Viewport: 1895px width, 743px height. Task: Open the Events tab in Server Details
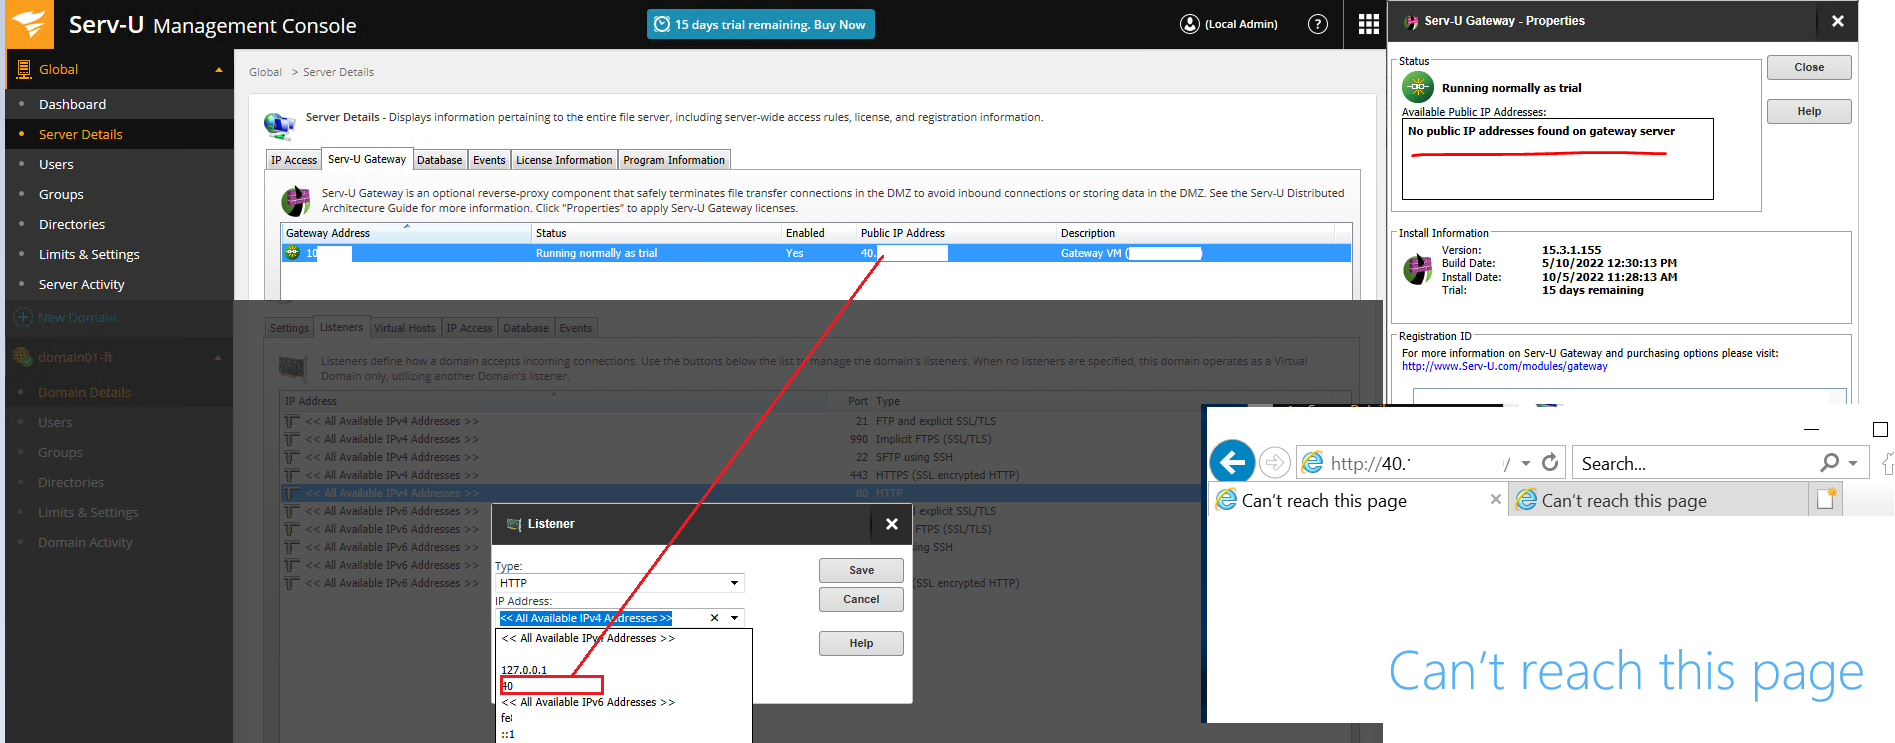pos(489,160)
